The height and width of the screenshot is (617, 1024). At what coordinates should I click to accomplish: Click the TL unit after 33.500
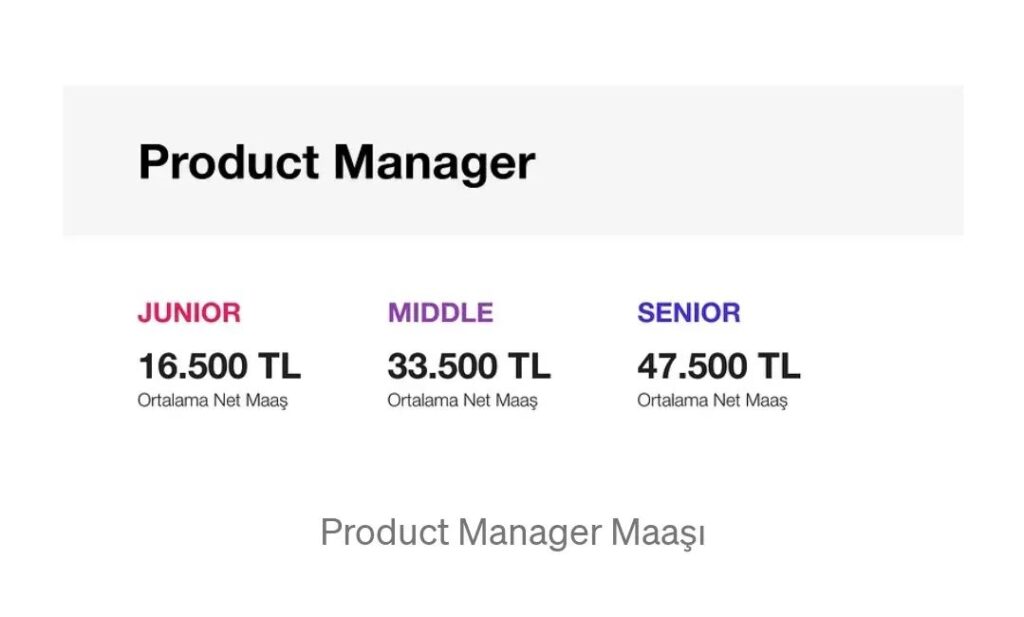pyautogui.click(x=528, y=366)
